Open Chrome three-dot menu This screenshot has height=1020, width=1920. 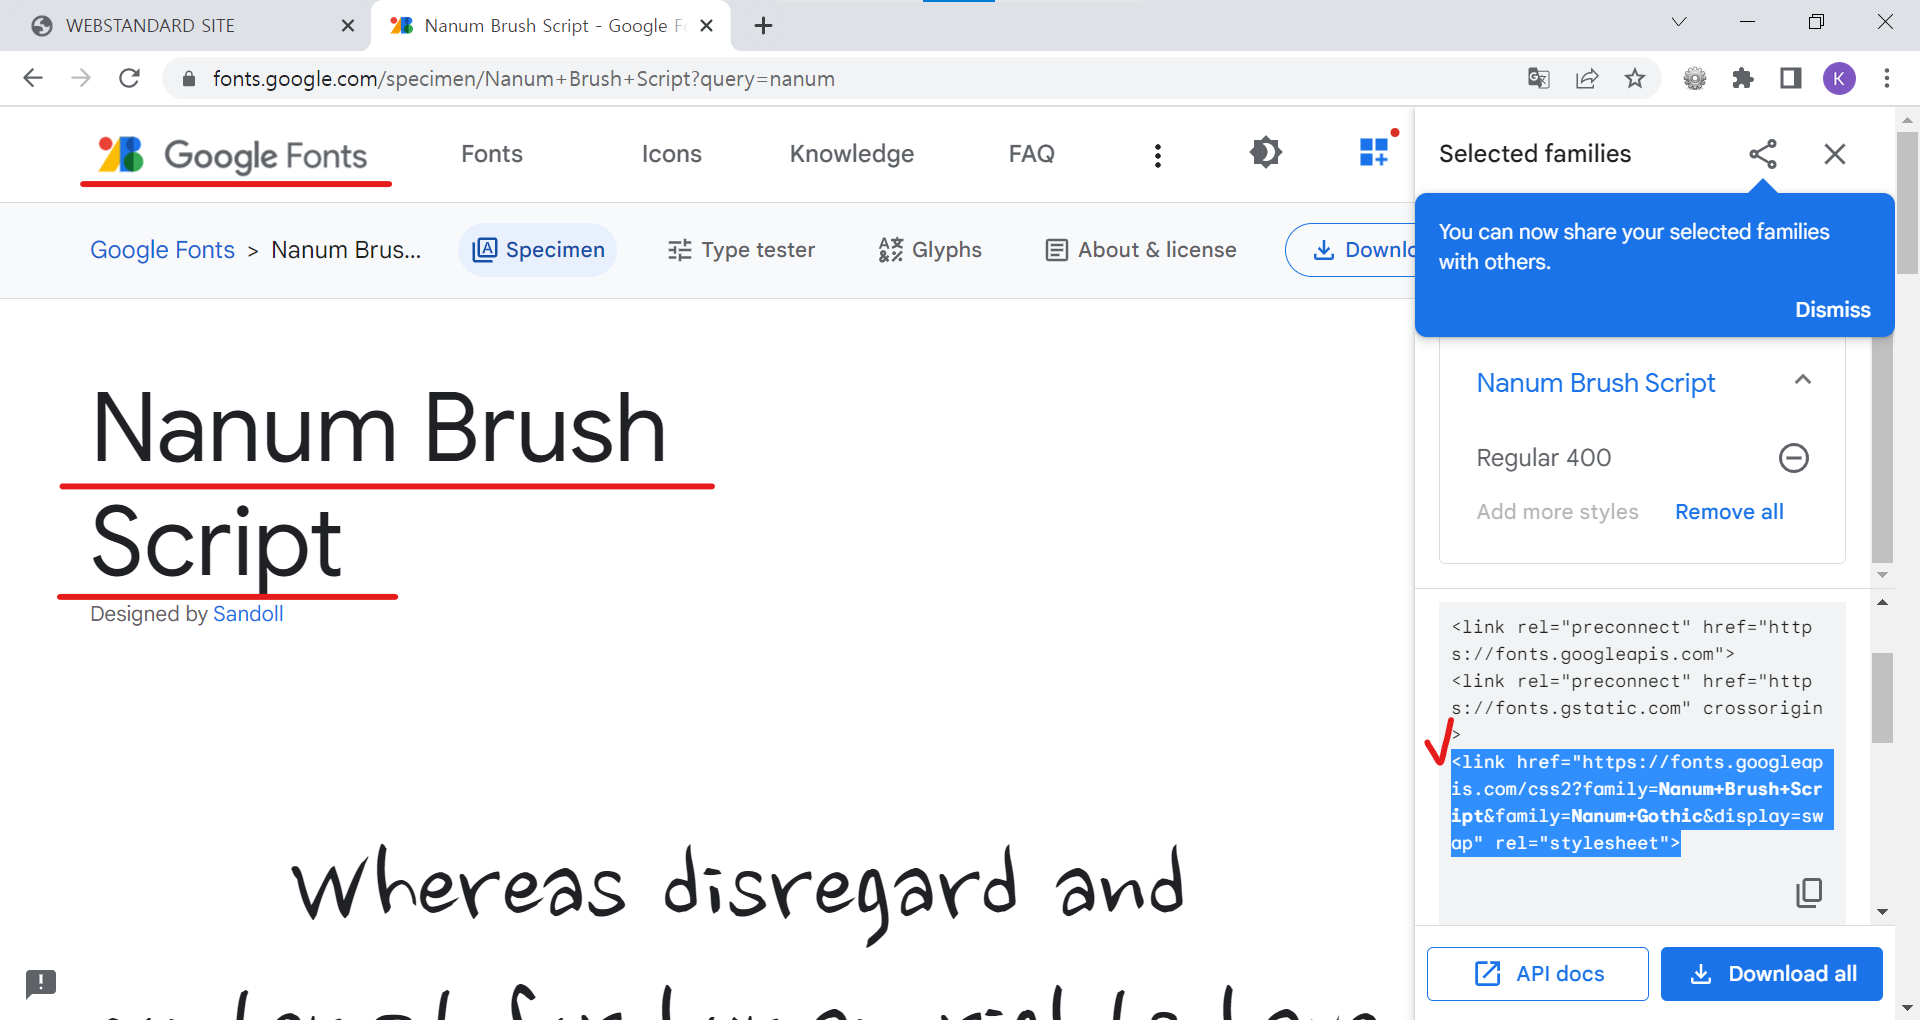[x=1887, y=78]
